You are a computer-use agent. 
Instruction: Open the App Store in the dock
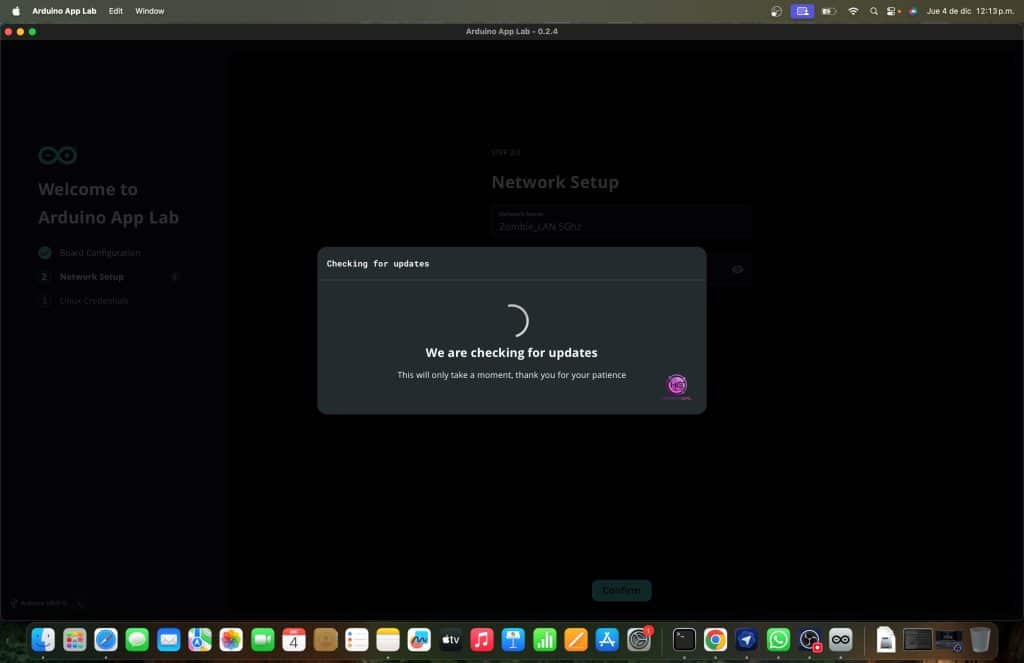[x=607, y=639]
